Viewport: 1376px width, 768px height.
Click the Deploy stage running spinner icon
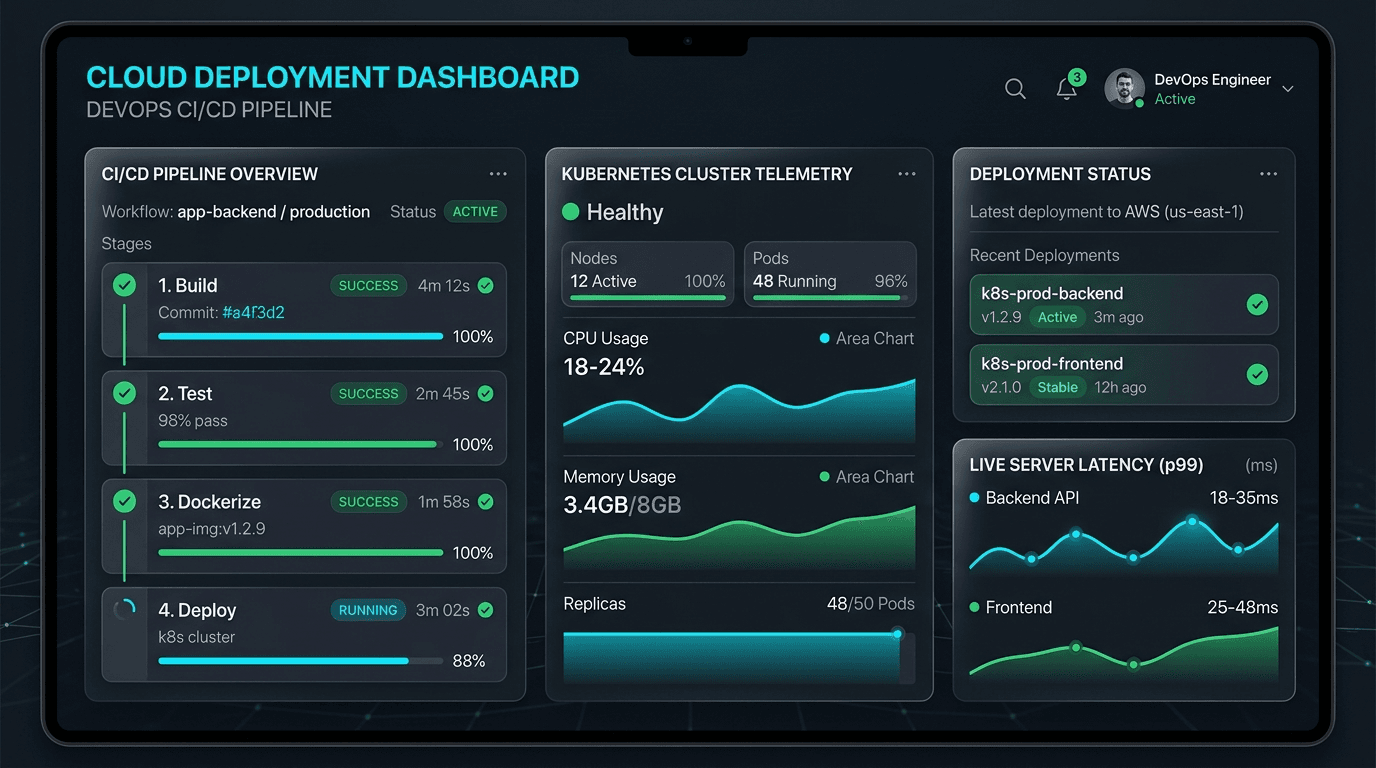124,610
